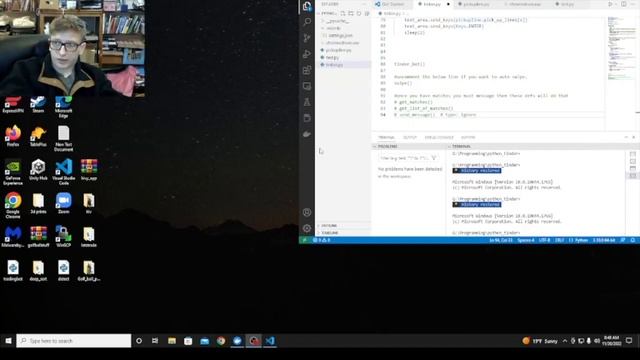Viewport: 640px width, 360px height.
Task: Show hidden system tray icons chevron
Action: (565, 341)
